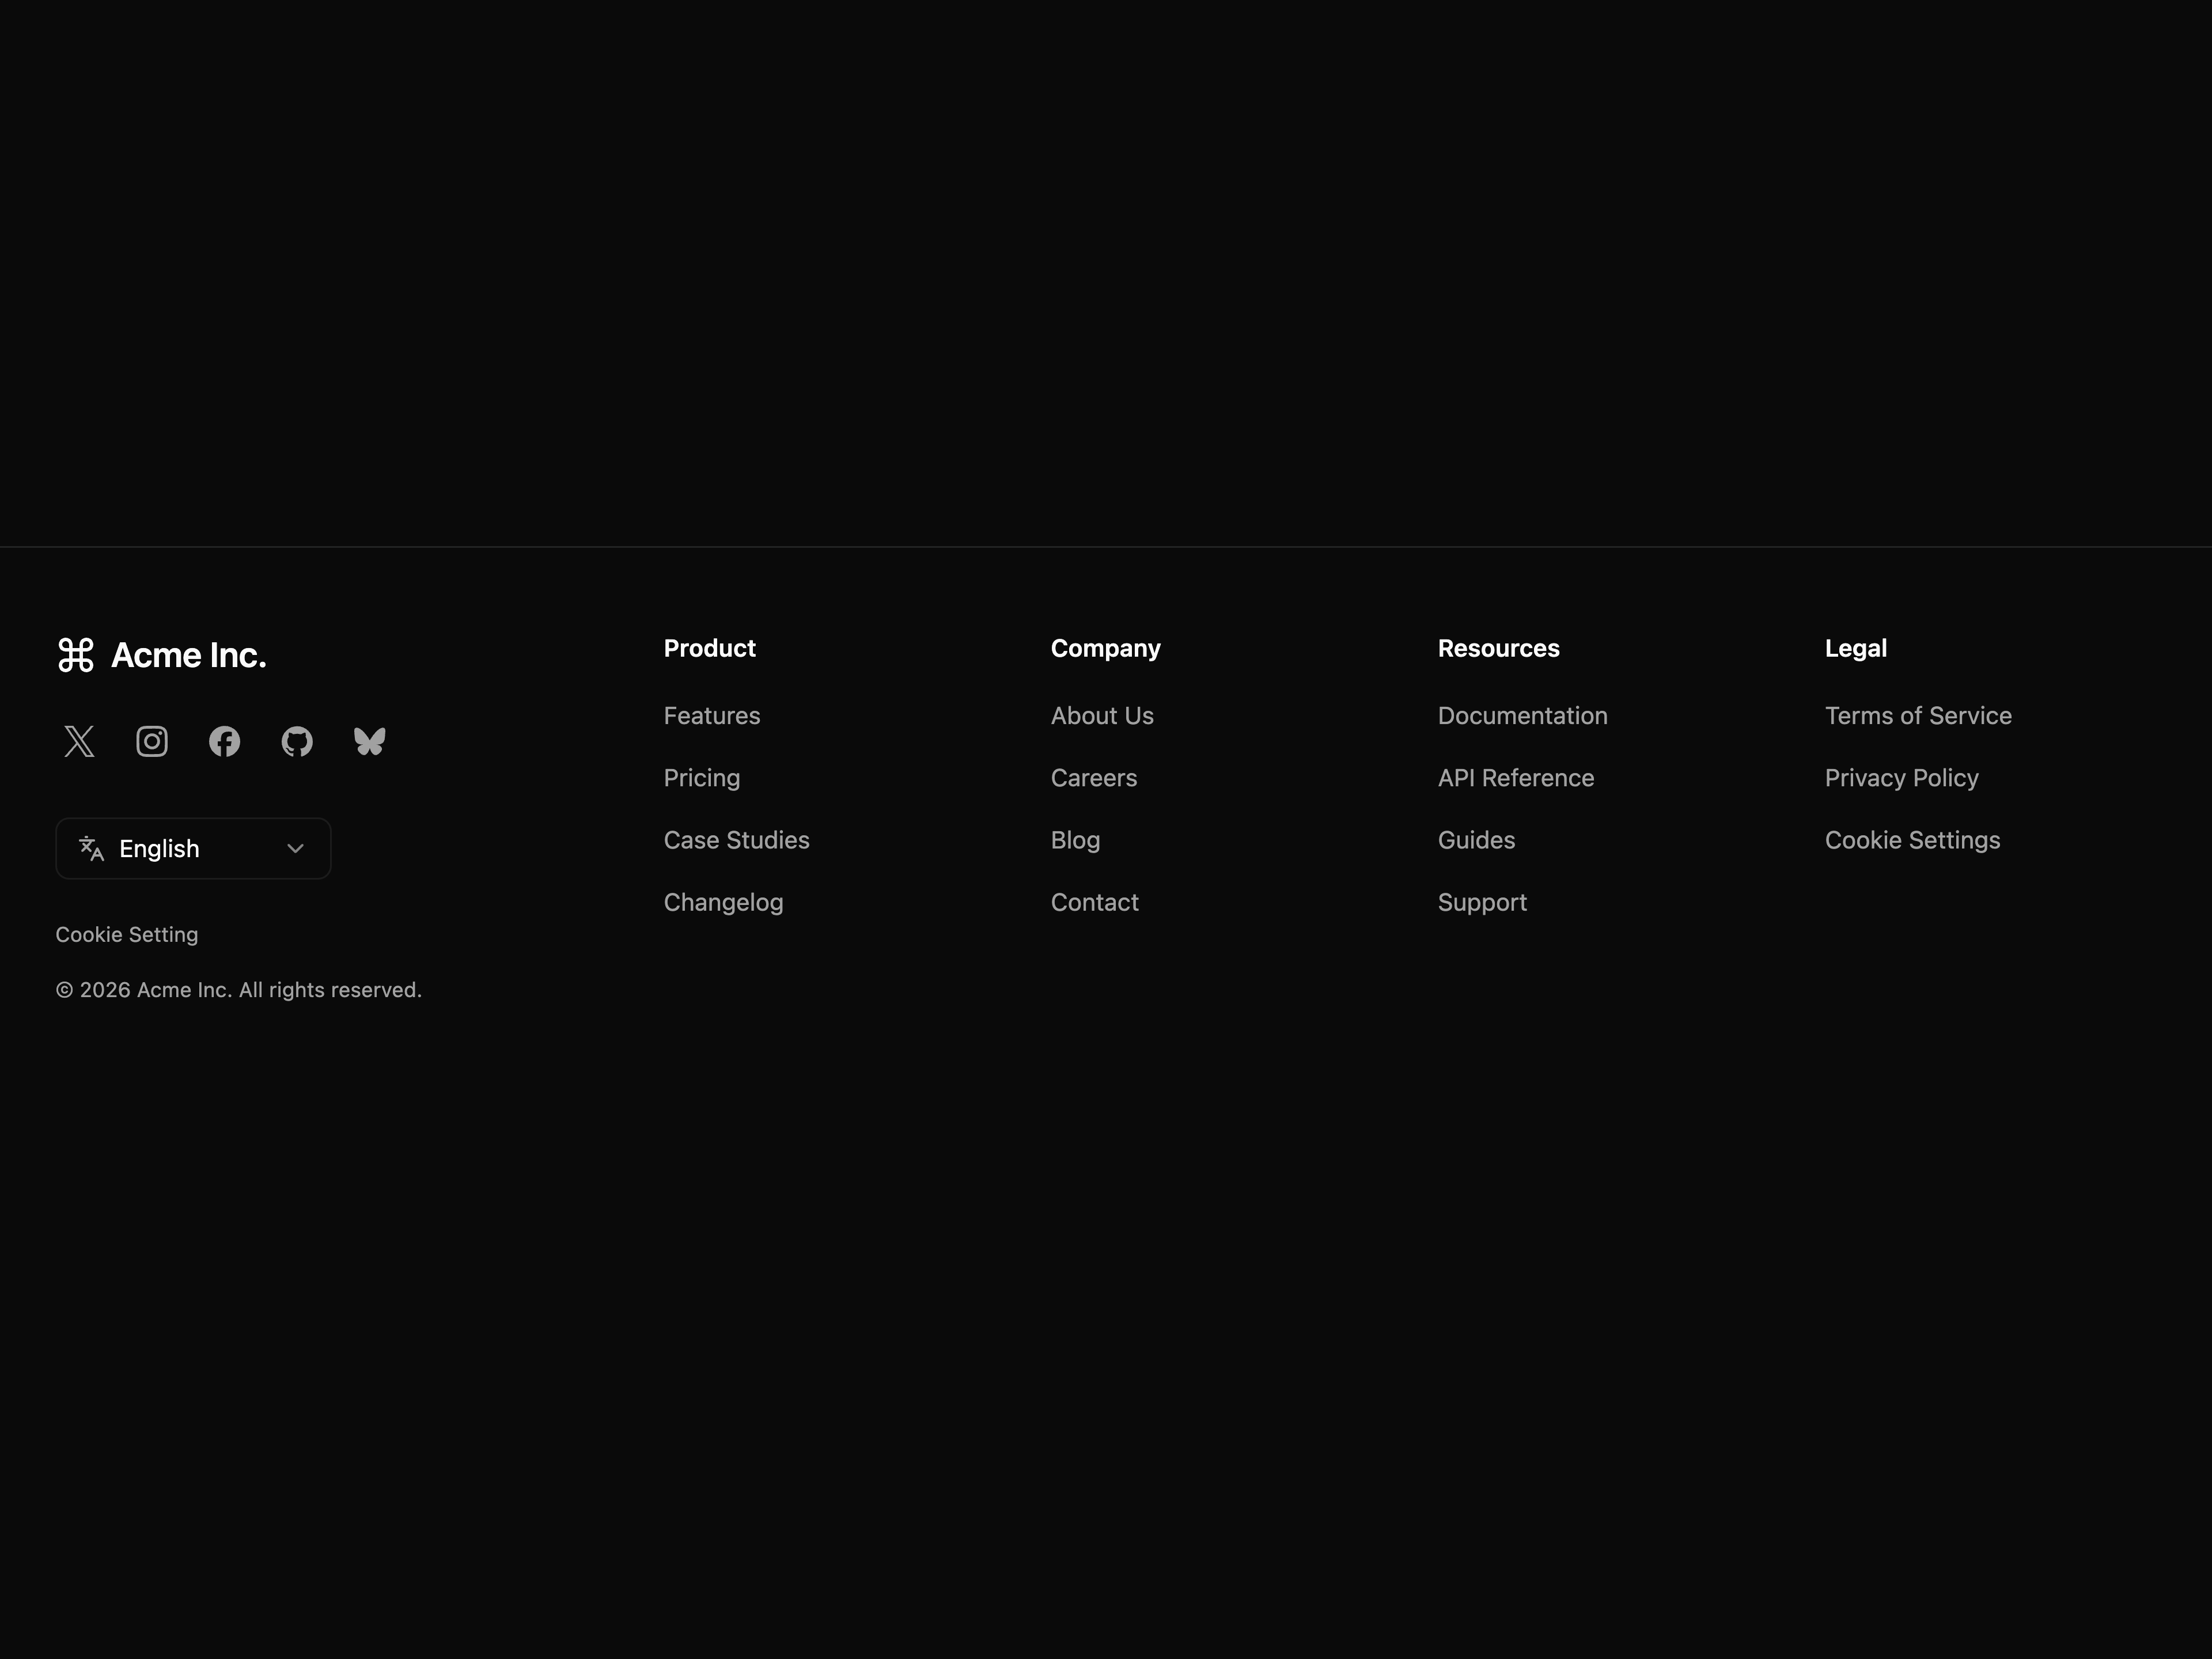Click the Company column heading
The image size is (2212, 1659).
click(x=1106, y=648)
